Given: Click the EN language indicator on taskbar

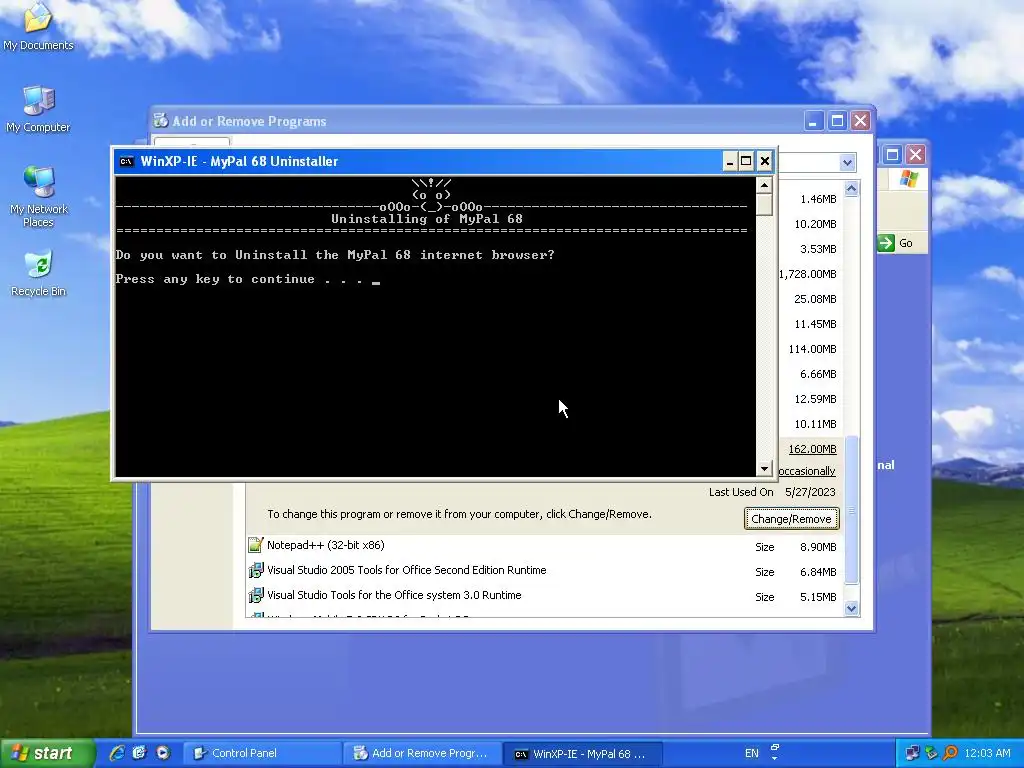Looking at the screenshot, I should [x=752, y=753].
